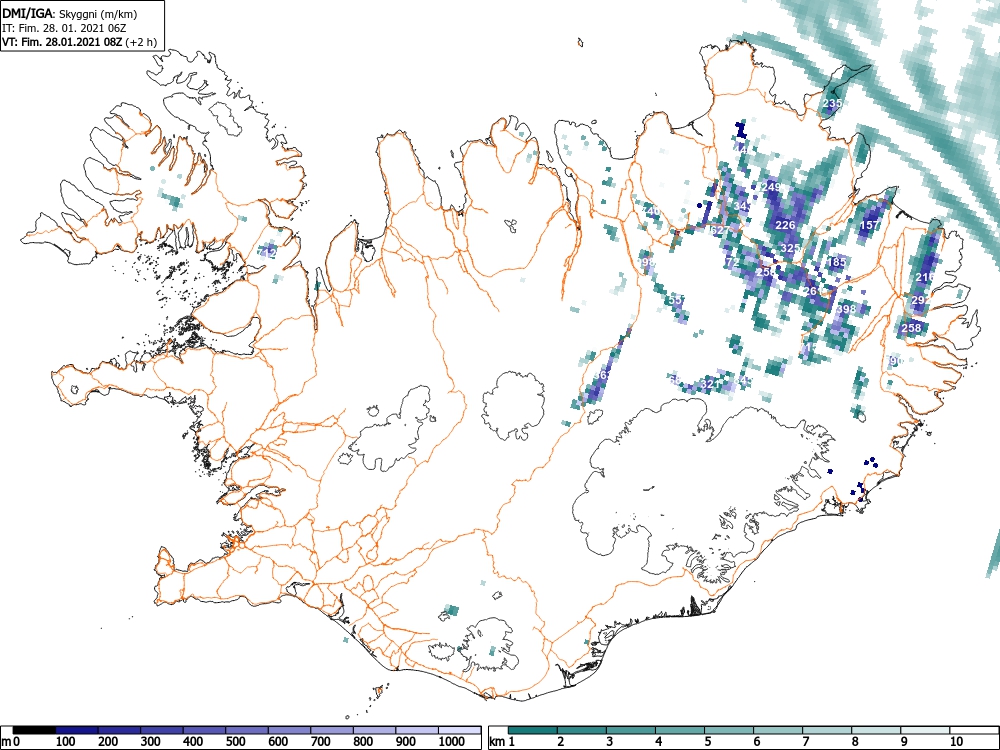Click the '4' tick on the kilometre scale

659,742
